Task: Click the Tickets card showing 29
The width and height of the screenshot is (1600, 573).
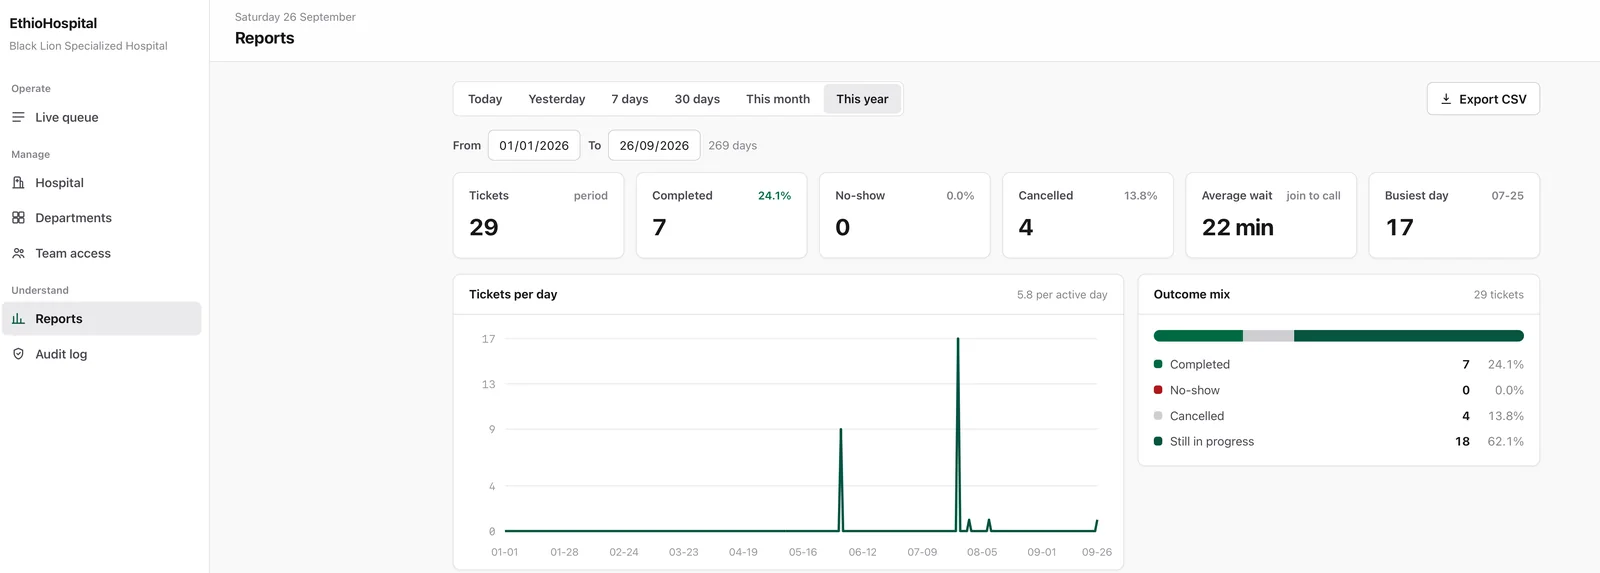Action: point(538,215)
